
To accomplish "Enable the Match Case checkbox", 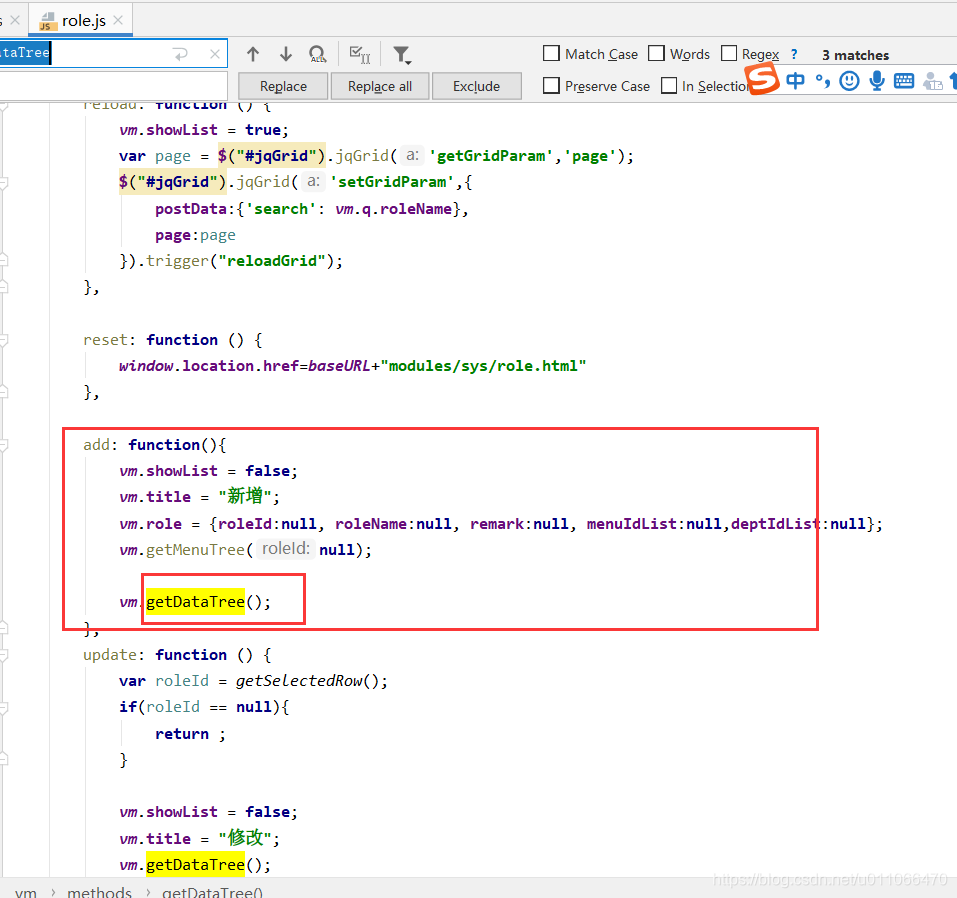I will pos(551,53).
